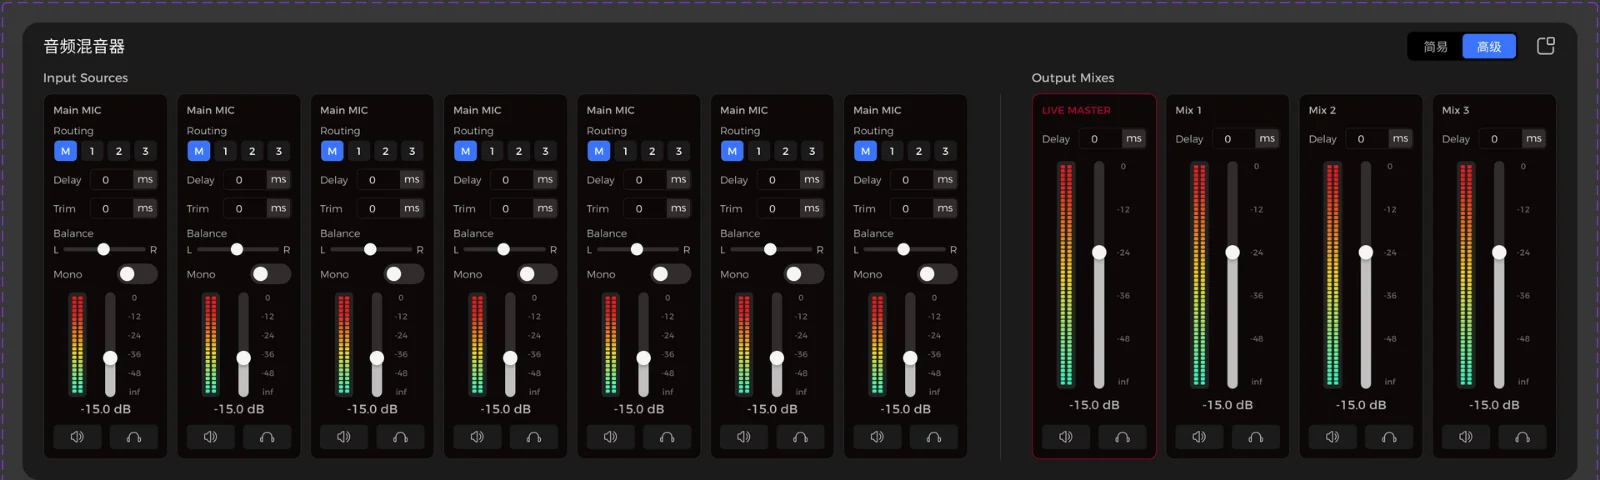Click the Mix 2 volume fader handle

click(1366, 252)
